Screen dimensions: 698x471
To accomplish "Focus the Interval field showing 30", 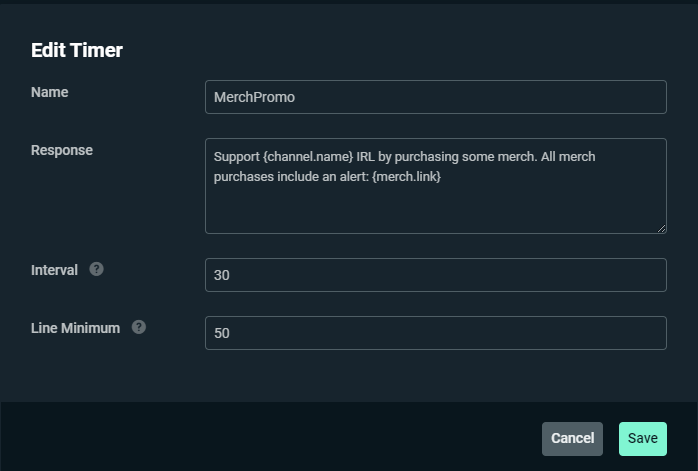I will (436, 275).
